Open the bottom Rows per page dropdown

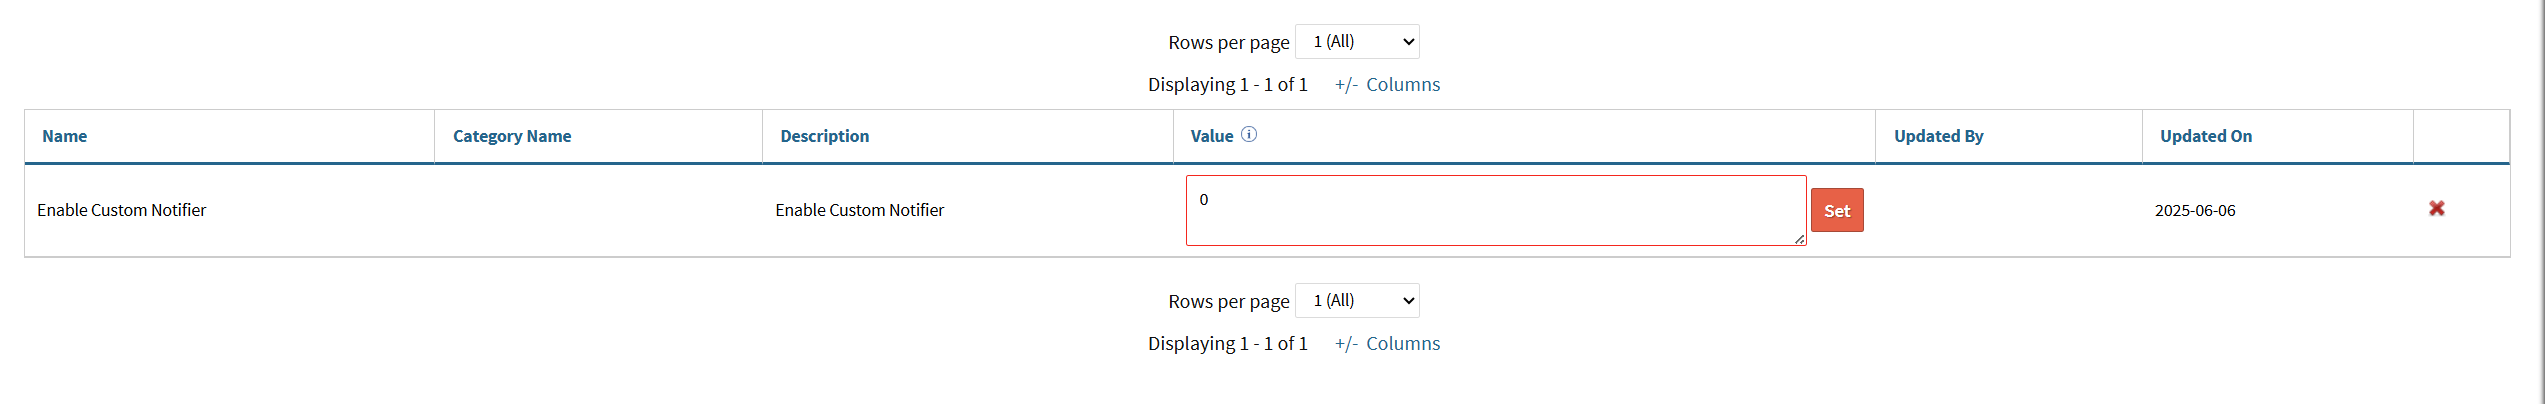tap(1357, 301)
